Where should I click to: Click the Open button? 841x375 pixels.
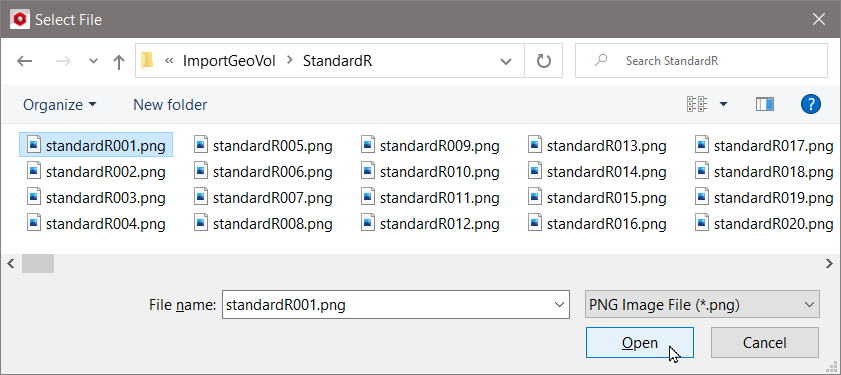pos(640,342)
